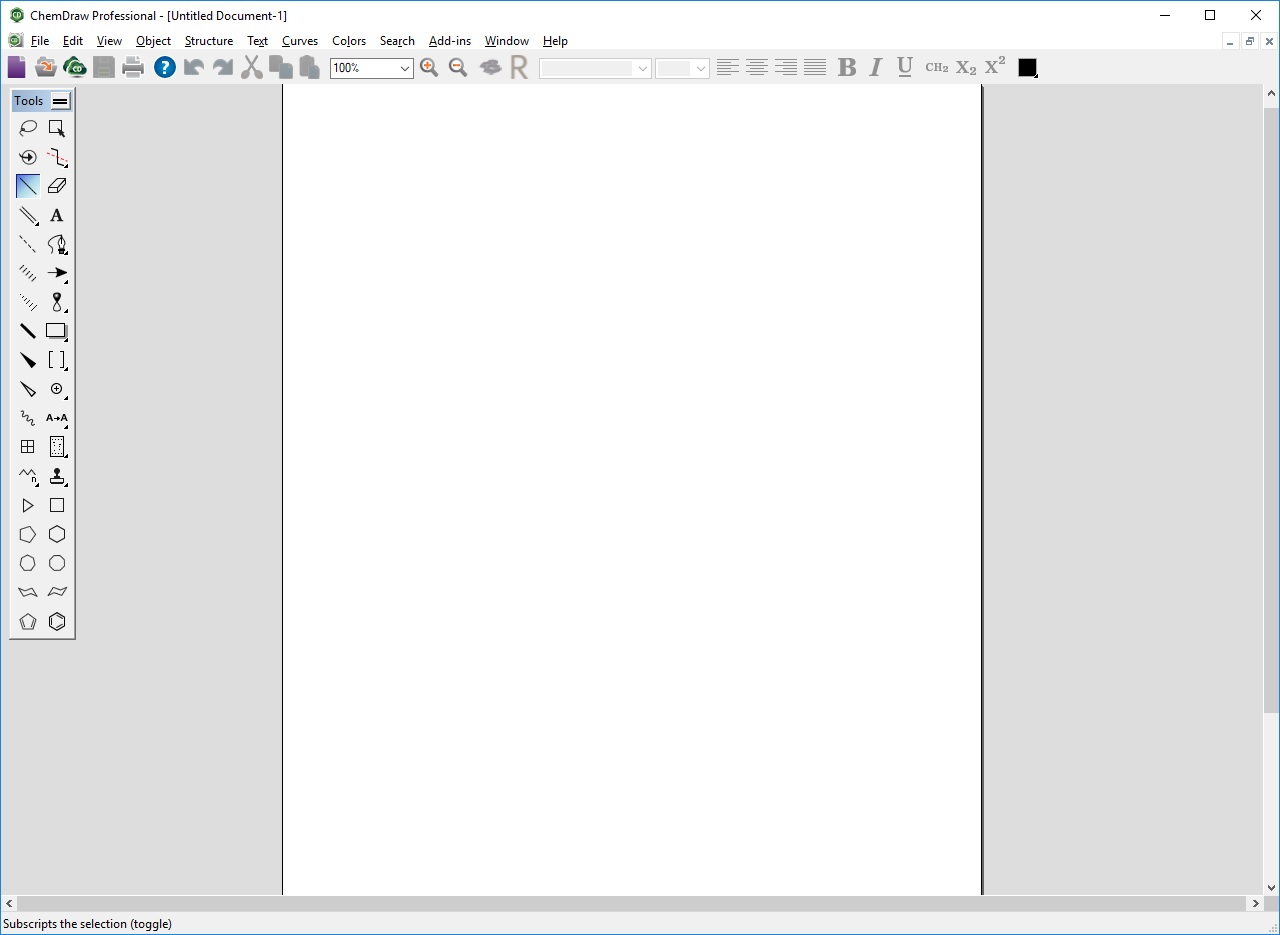
Task: Choose the Cyclohexane ring tool
Action: click(x=57, y=534)
